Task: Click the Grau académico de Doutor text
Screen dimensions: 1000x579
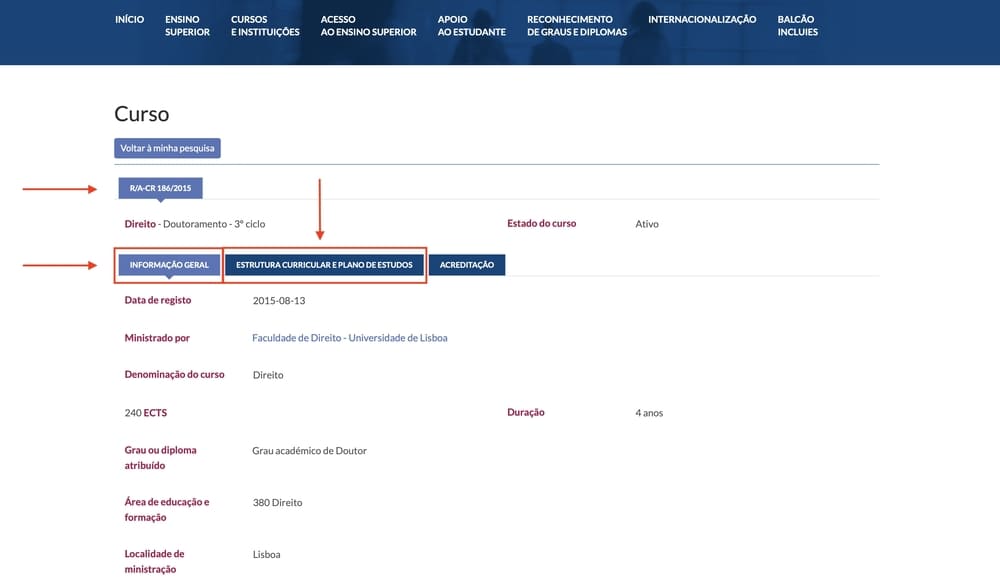Action: pos(309,451)
